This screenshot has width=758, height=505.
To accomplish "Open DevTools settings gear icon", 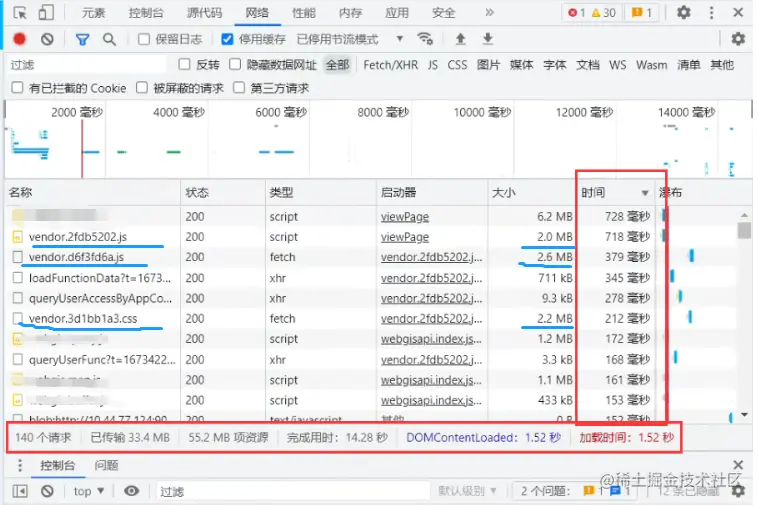I will [x=684, y=13].
